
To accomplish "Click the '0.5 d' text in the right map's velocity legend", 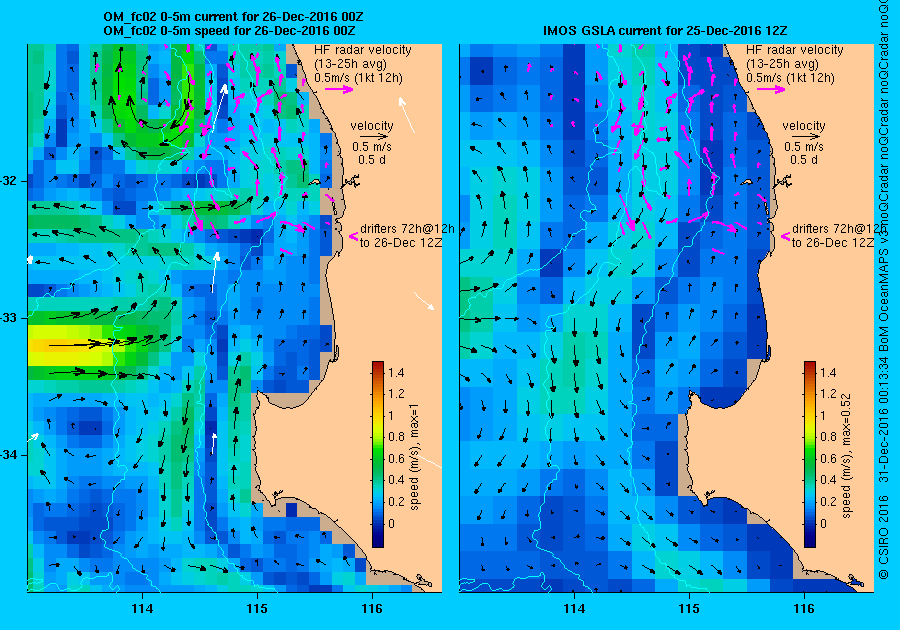I will point(804,160).
